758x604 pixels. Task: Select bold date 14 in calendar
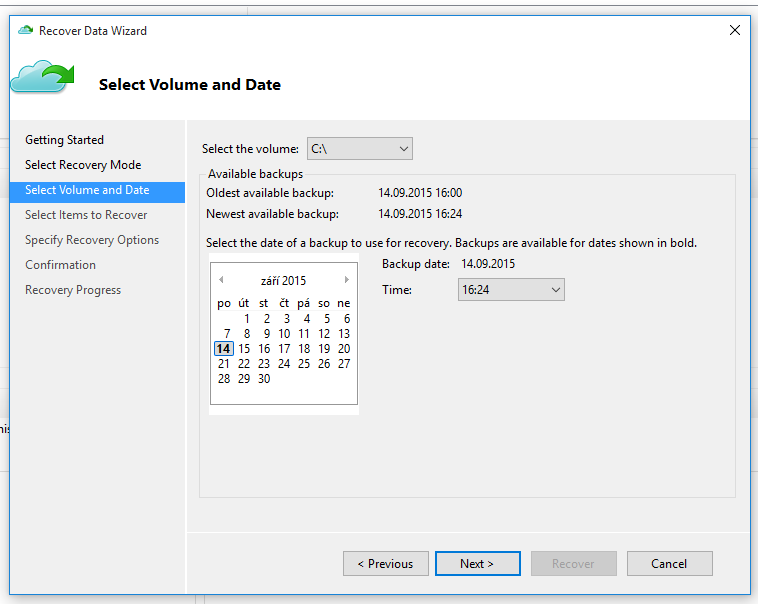point(223,349)
